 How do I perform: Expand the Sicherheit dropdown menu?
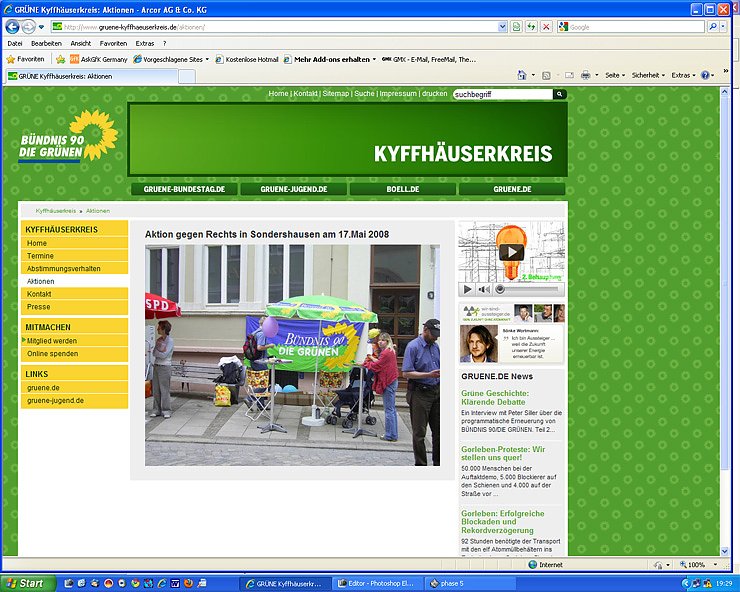649,75
